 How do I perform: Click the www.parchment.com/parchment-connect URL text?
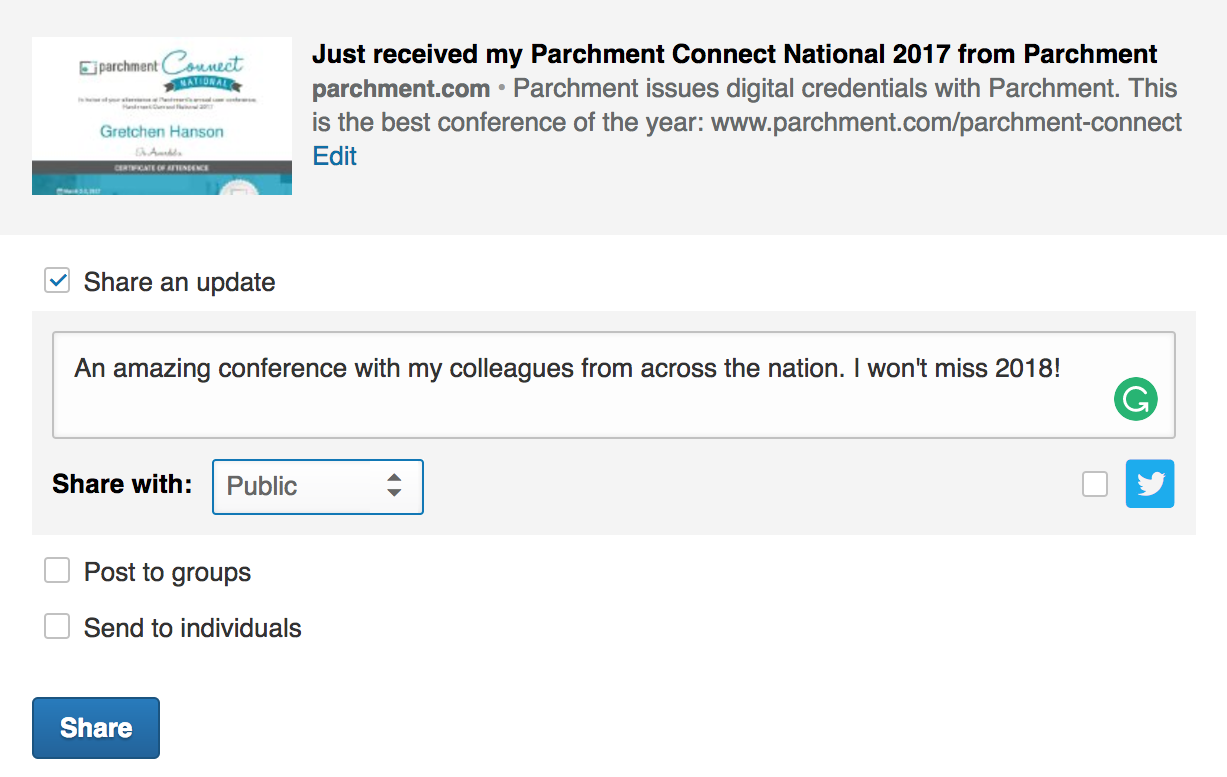(946, 123)
